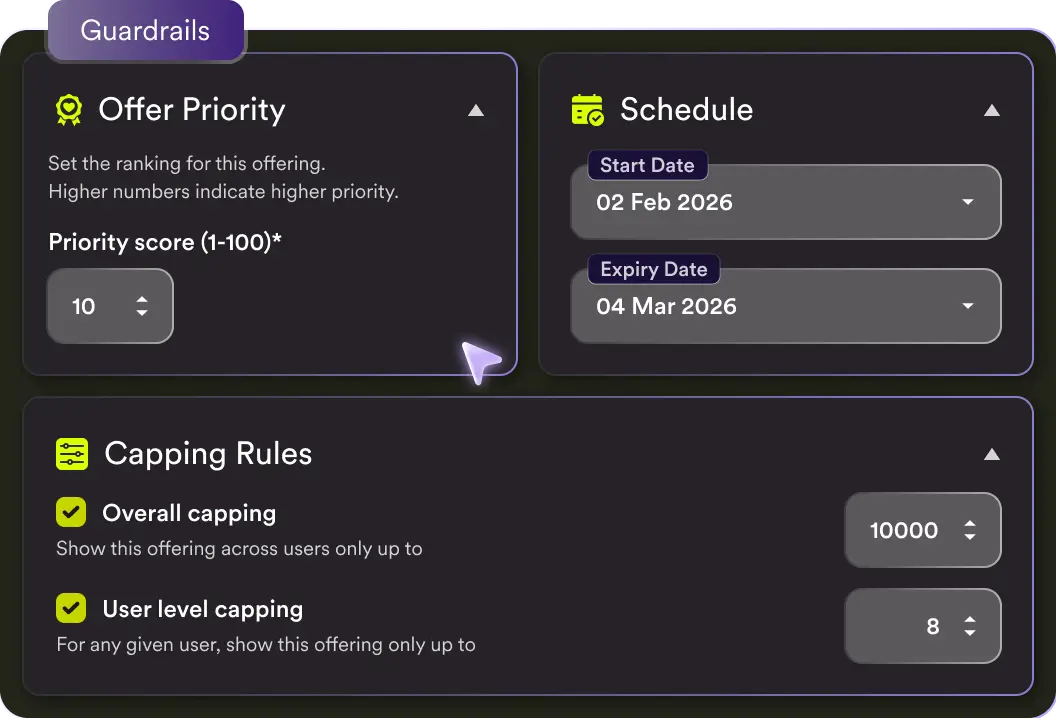Click the Capping Rules heading text
This screenshot has height=718, width=1056.
(x=208, y=454)
